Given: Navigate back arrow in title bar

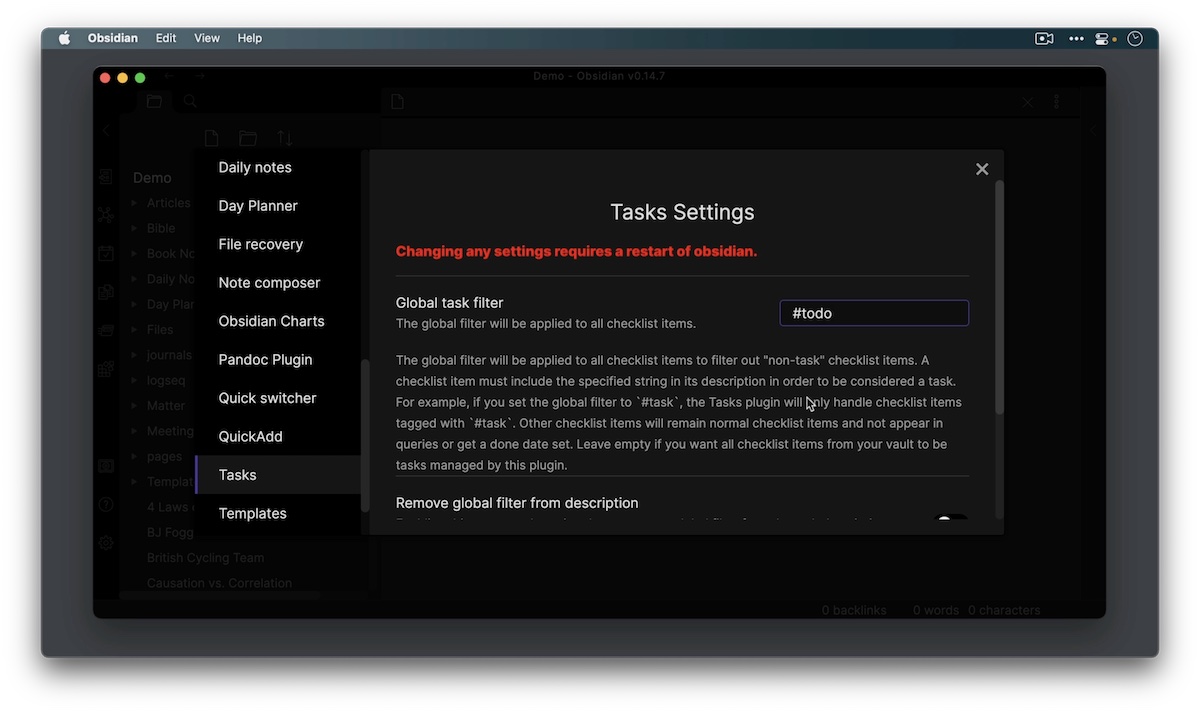Looking at the screenshot, I should [168, 76].
